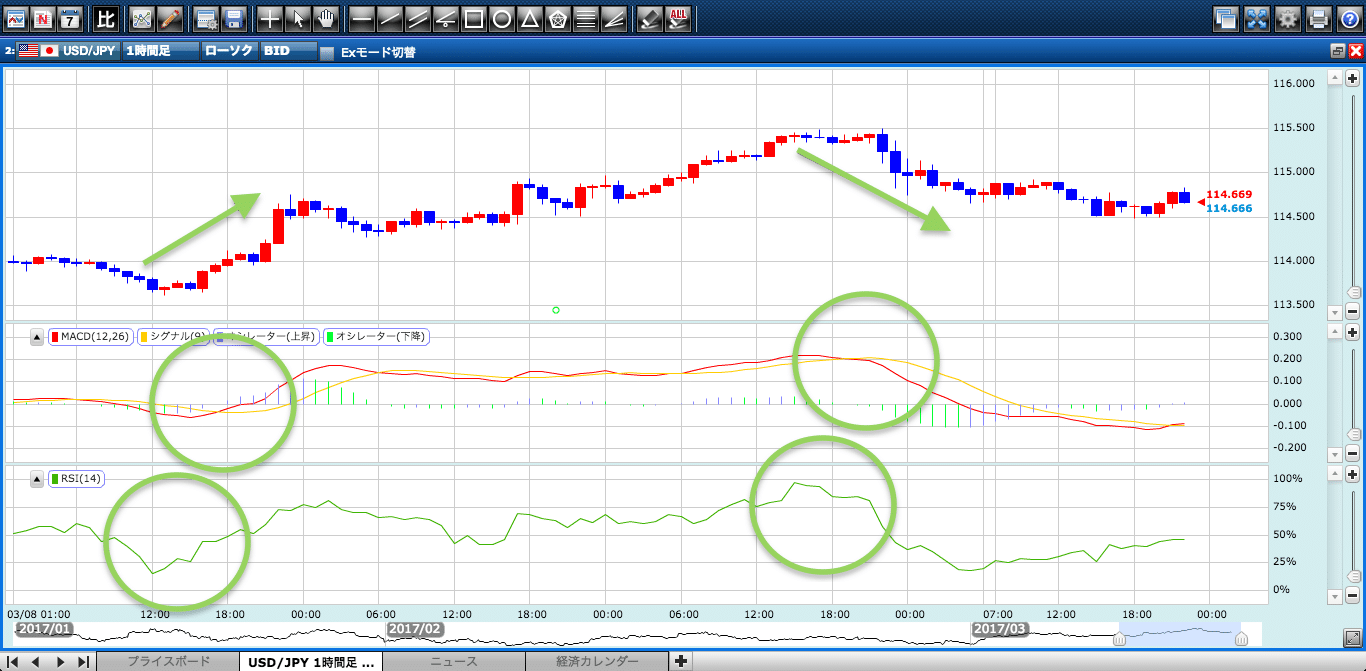Open the 1時間足 timeframe dropdown

point(160,52)
